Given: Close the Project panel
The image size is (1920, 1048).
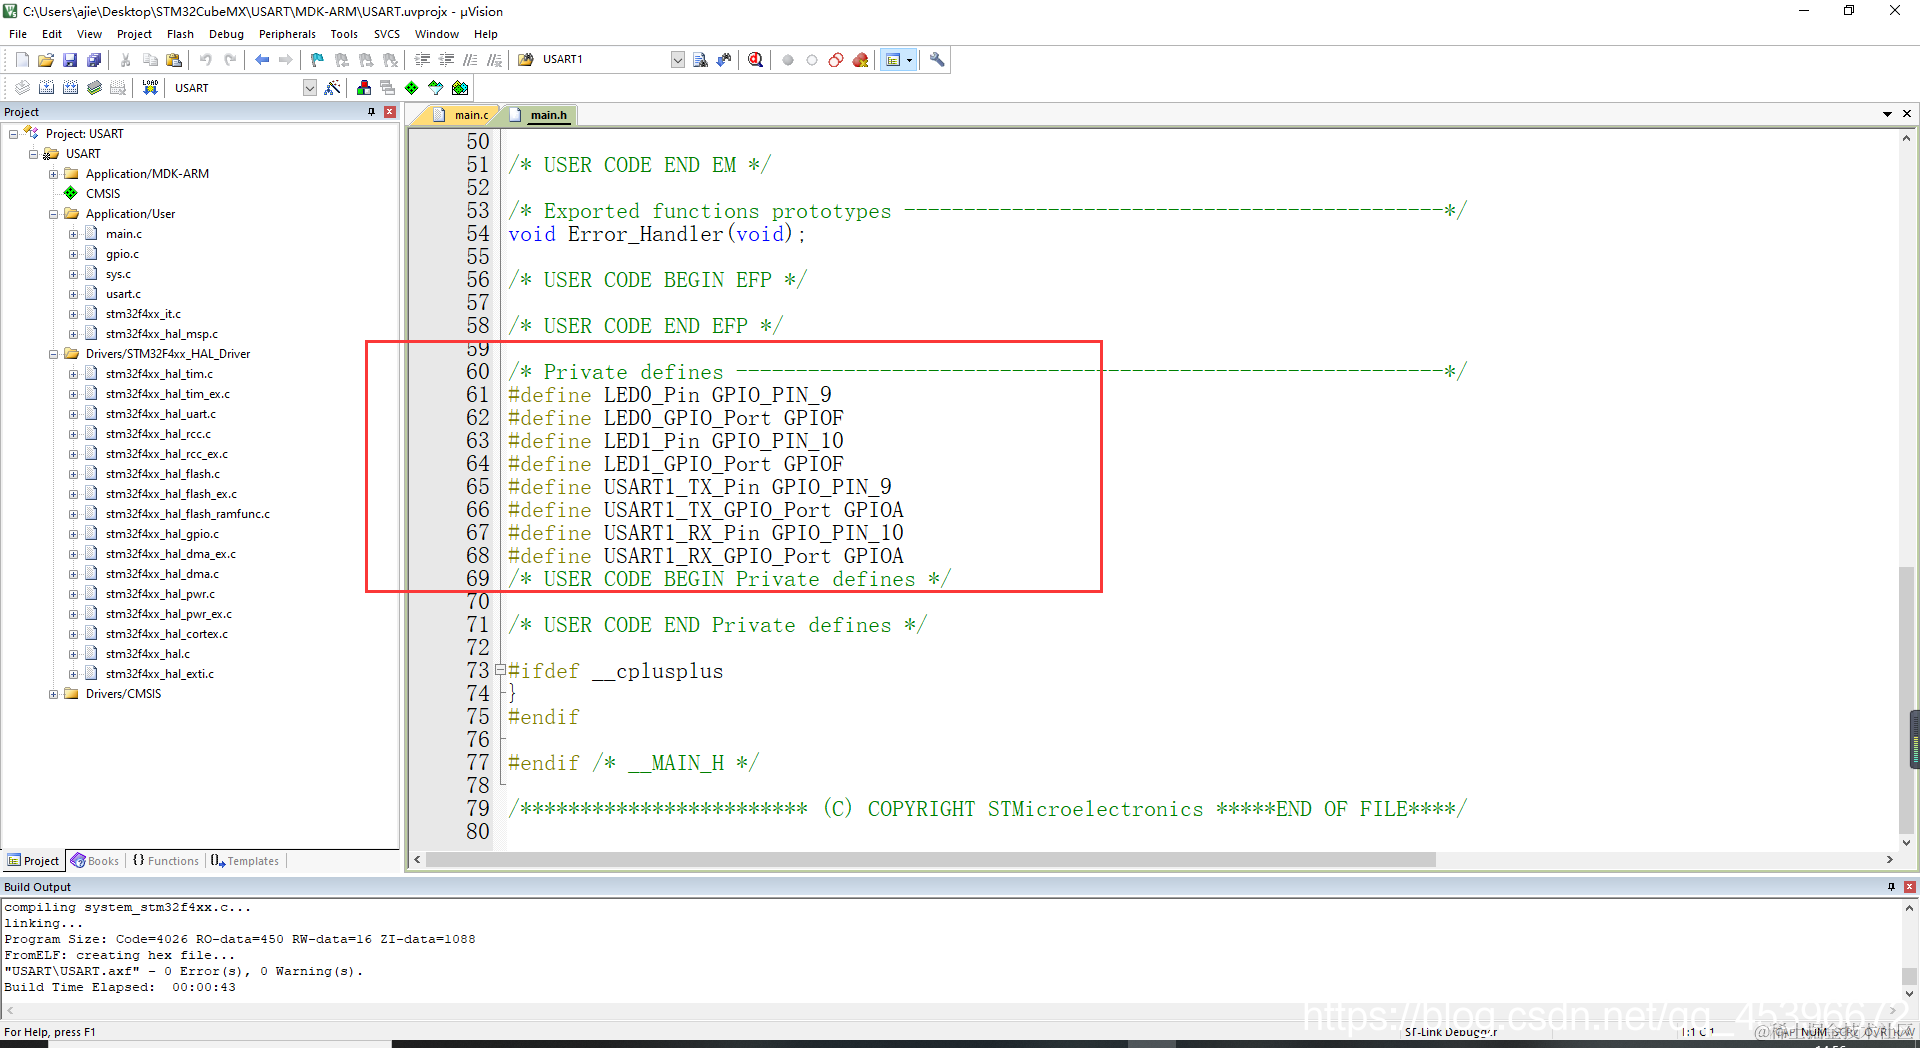Looking at the screenshot, I should [x=390, y=112].
